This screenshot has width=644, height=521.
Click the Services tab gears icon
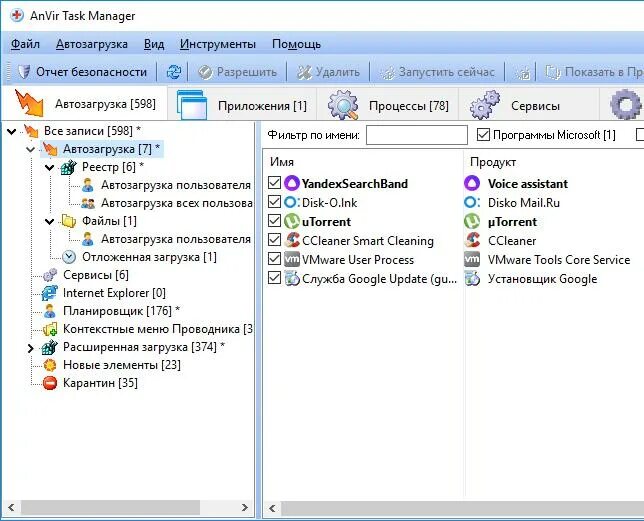tap(485, 105)
